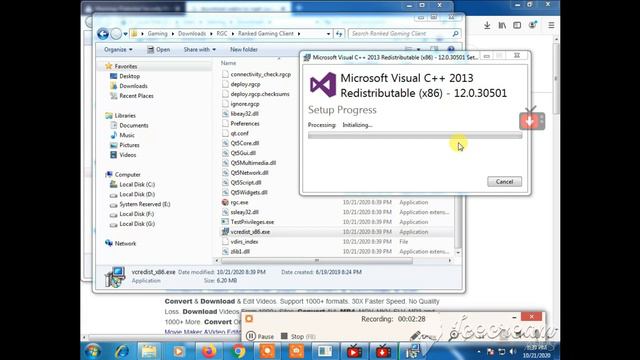Open the Pictures library
This screenshot has height=360, width=640.
129,145
